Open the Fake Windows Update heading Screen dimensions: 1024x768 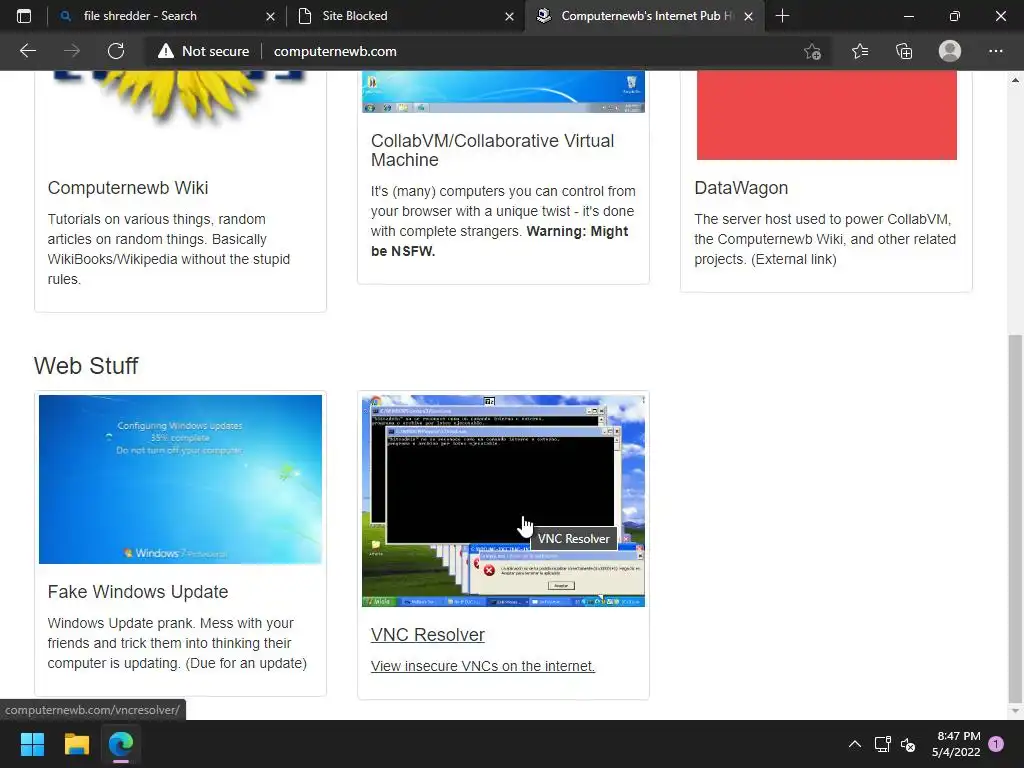138,592
